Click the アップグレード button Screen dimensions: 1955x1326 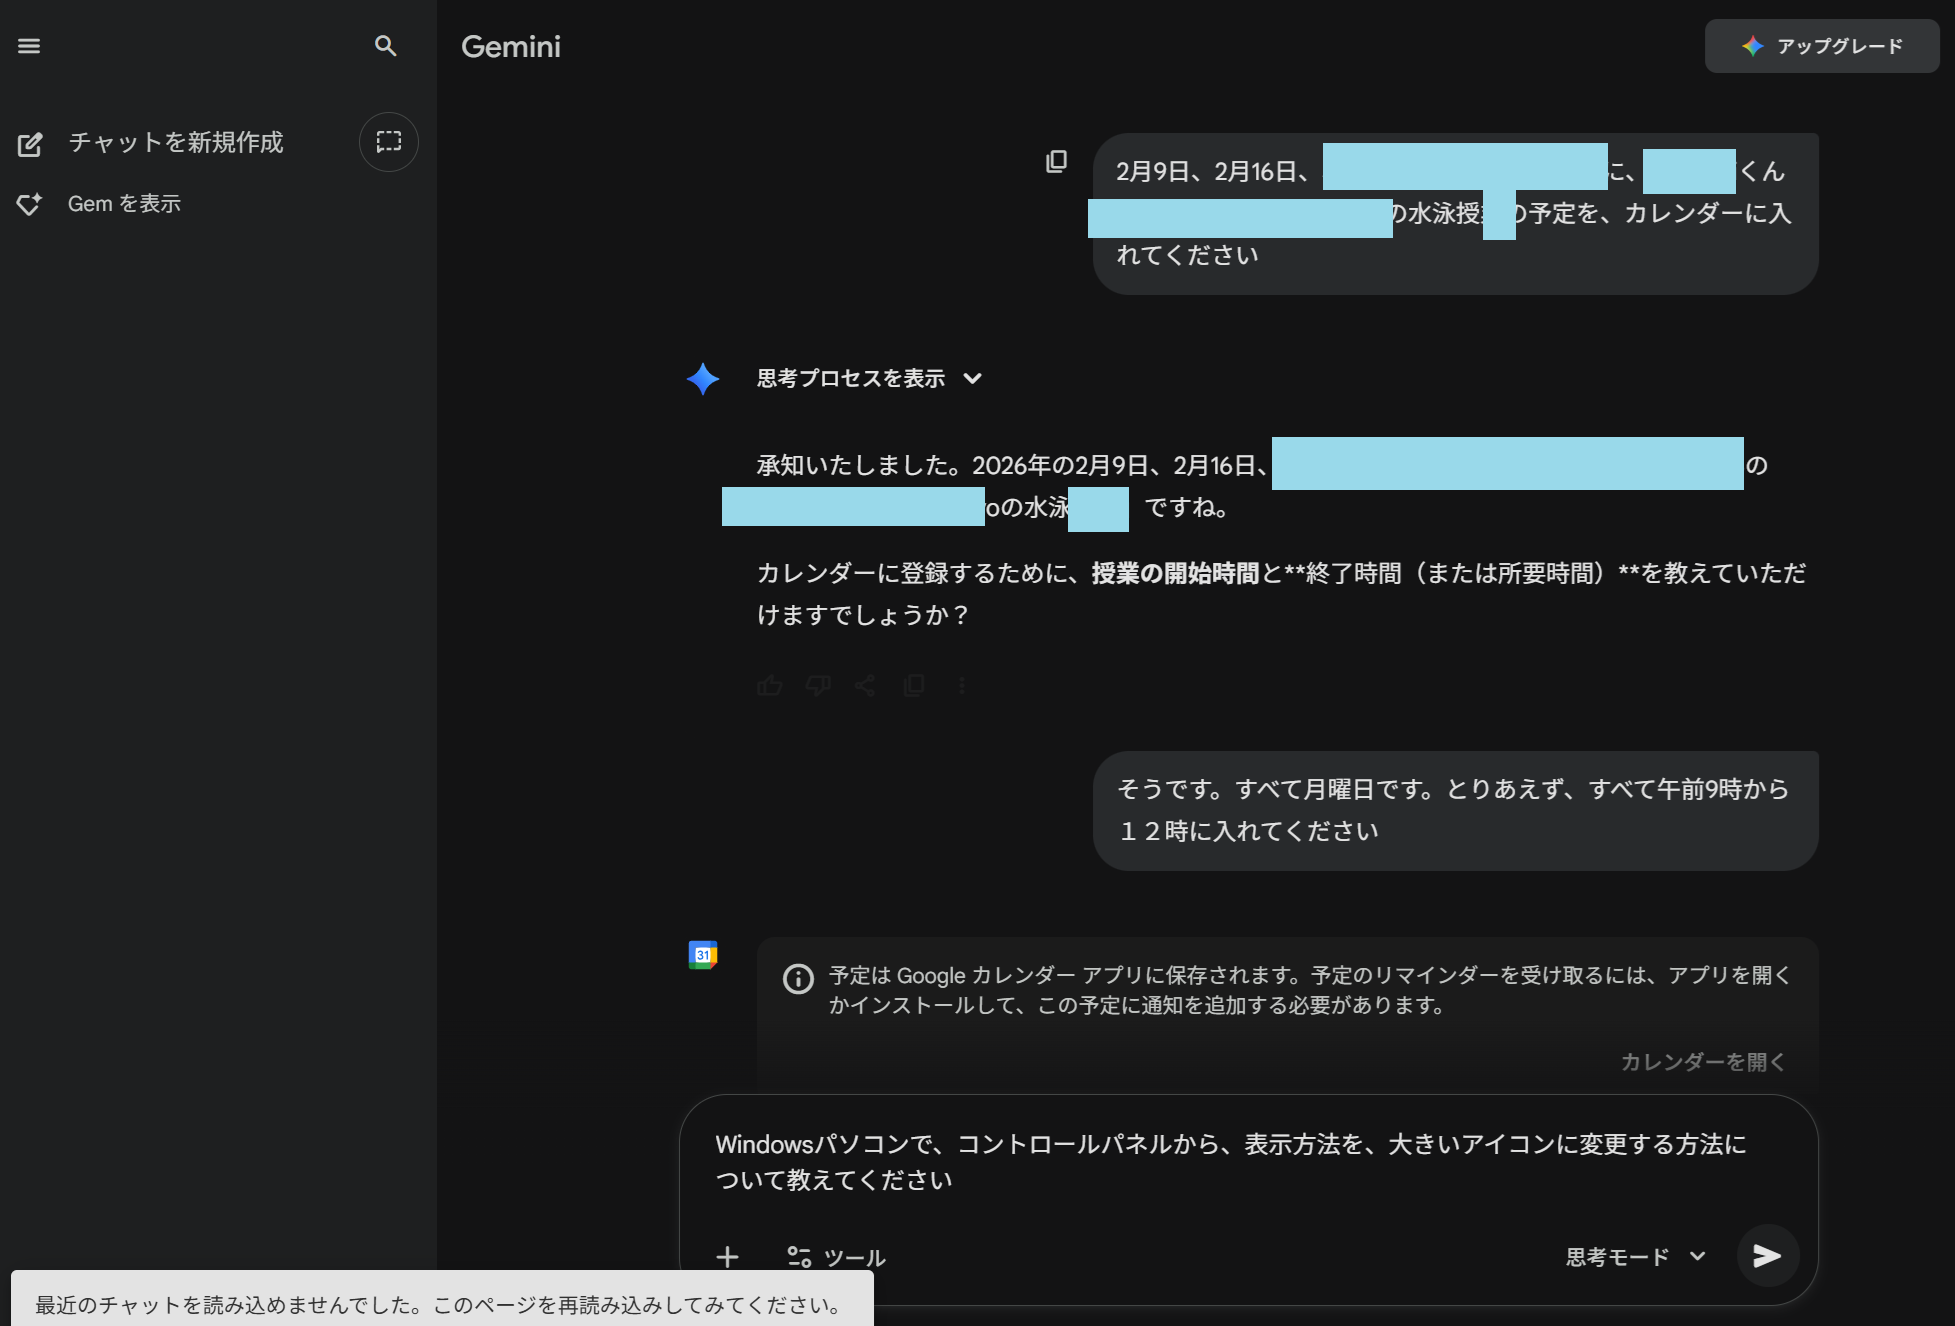(1821, 46)
